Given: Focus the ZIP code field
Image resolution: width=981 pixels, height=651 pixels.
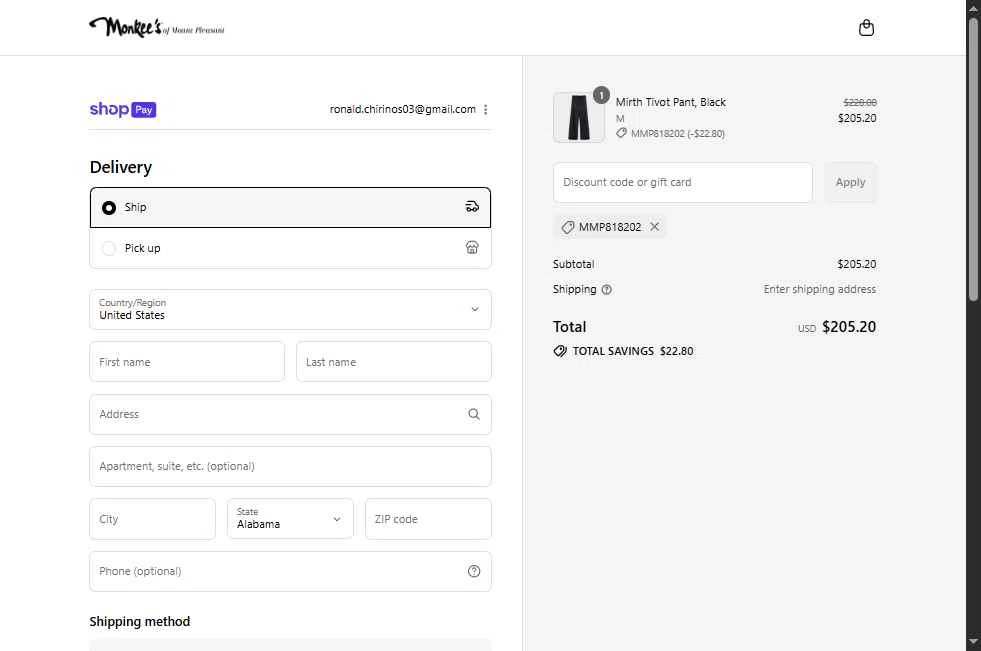Looking at the screenshot, I should coord(429,519).
